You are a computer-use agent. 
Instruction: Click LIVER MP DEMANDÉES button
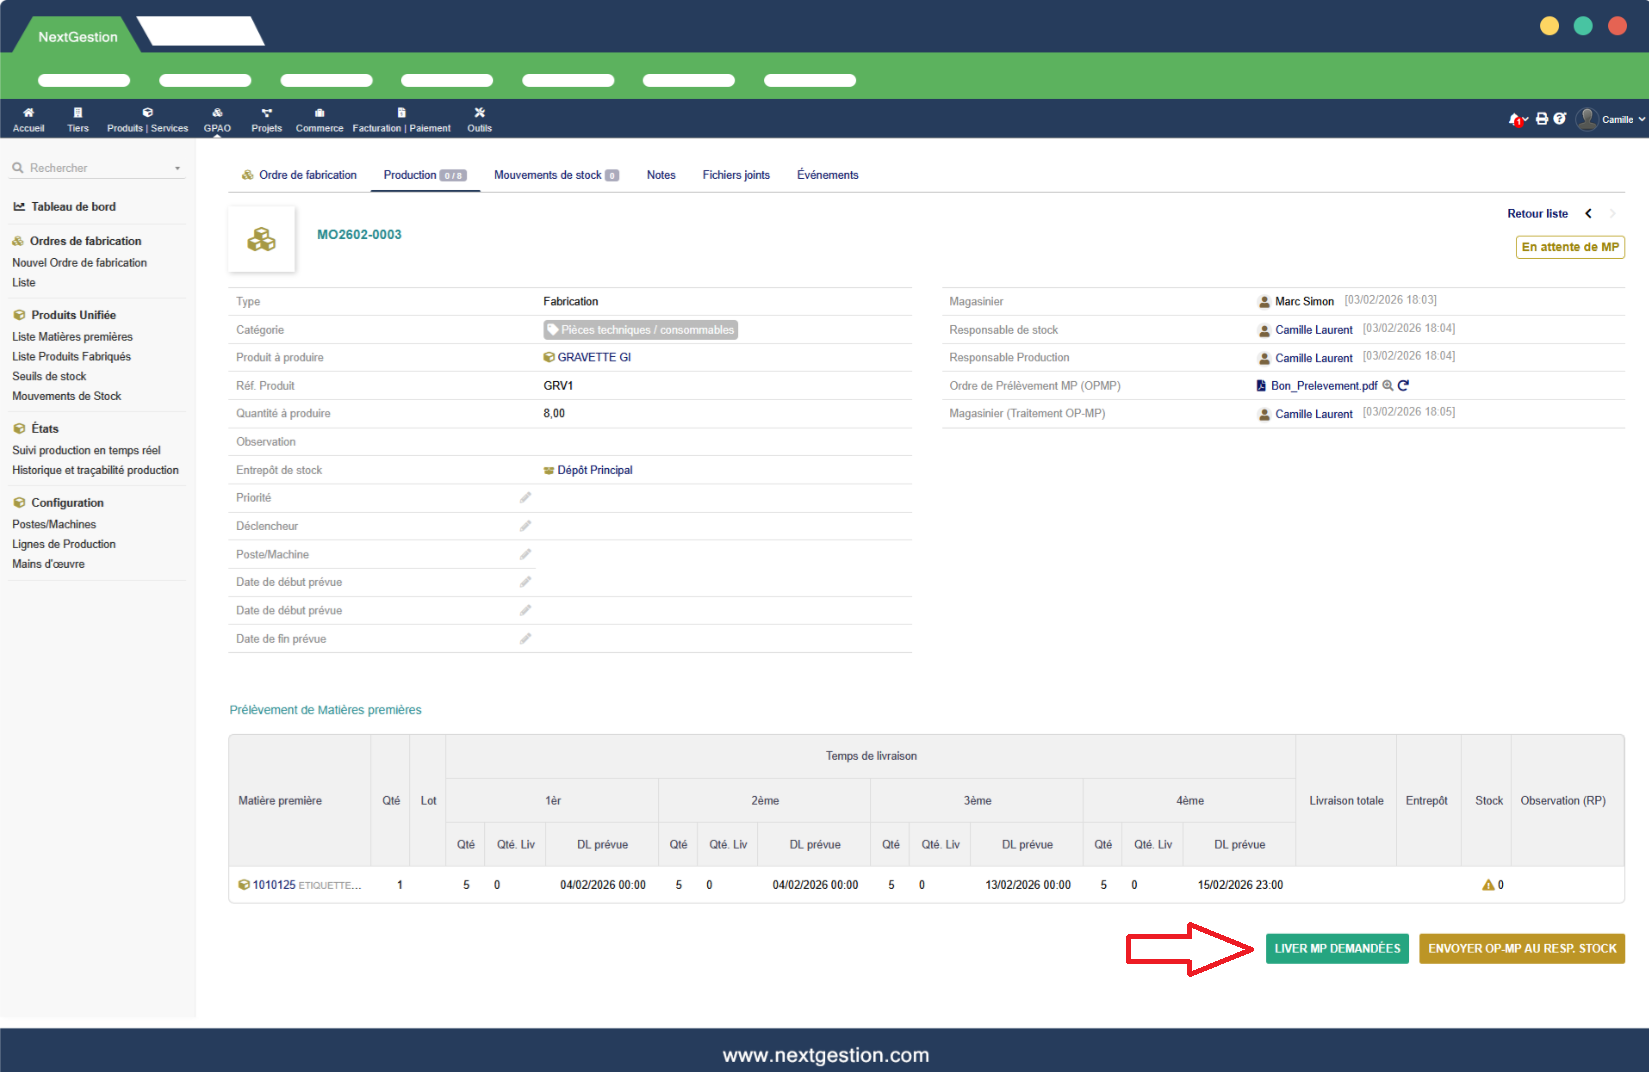point(1337,949)
